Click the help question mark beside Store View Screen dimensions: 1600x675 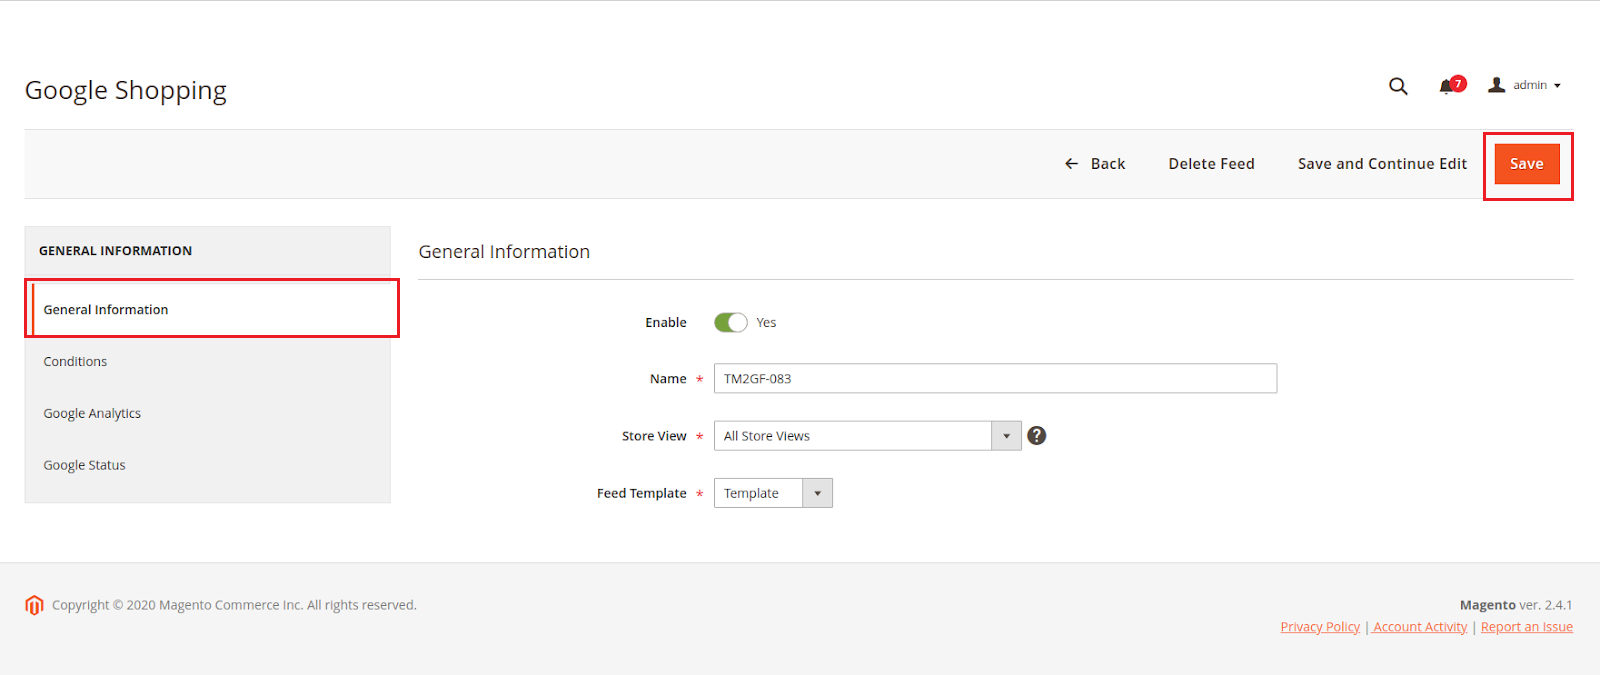[x=1037, y=435]
